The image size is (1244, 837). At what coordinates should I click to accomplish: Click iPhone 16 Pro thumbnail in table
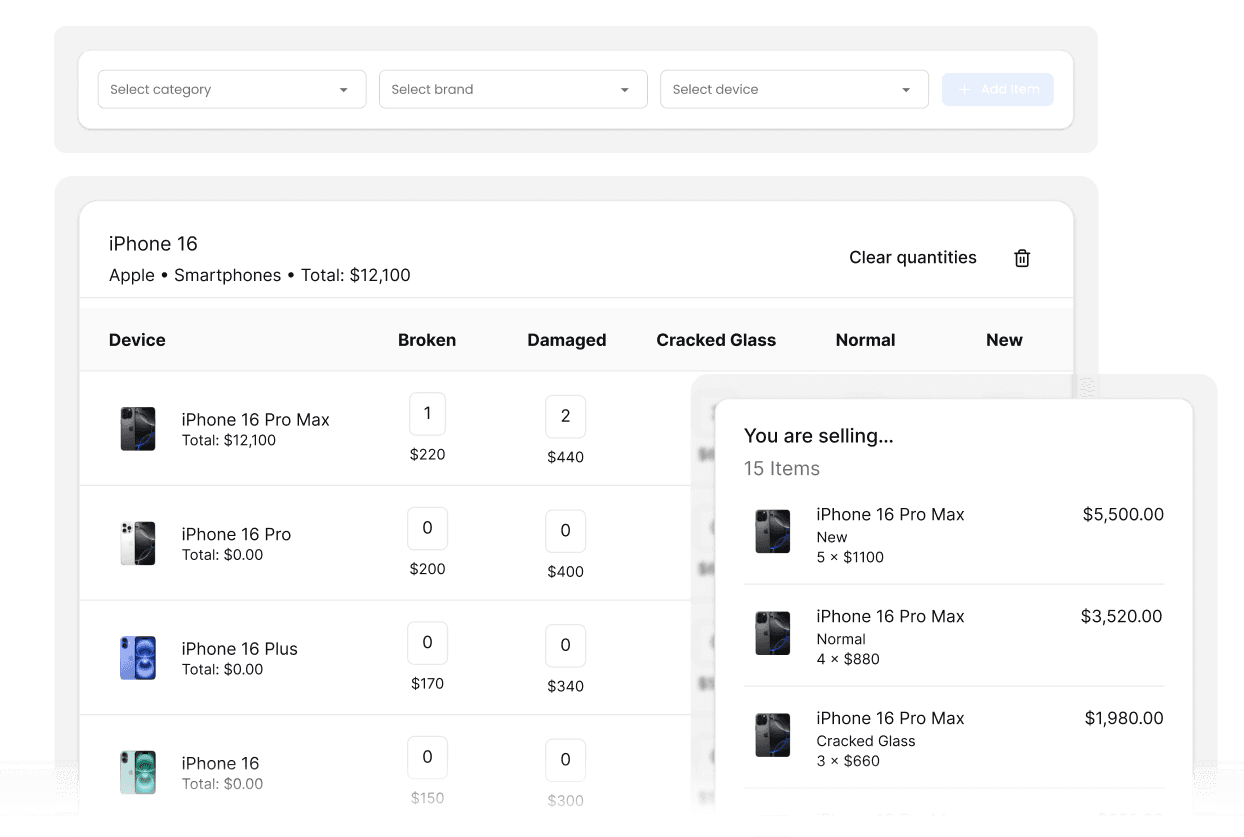point(138,543)
